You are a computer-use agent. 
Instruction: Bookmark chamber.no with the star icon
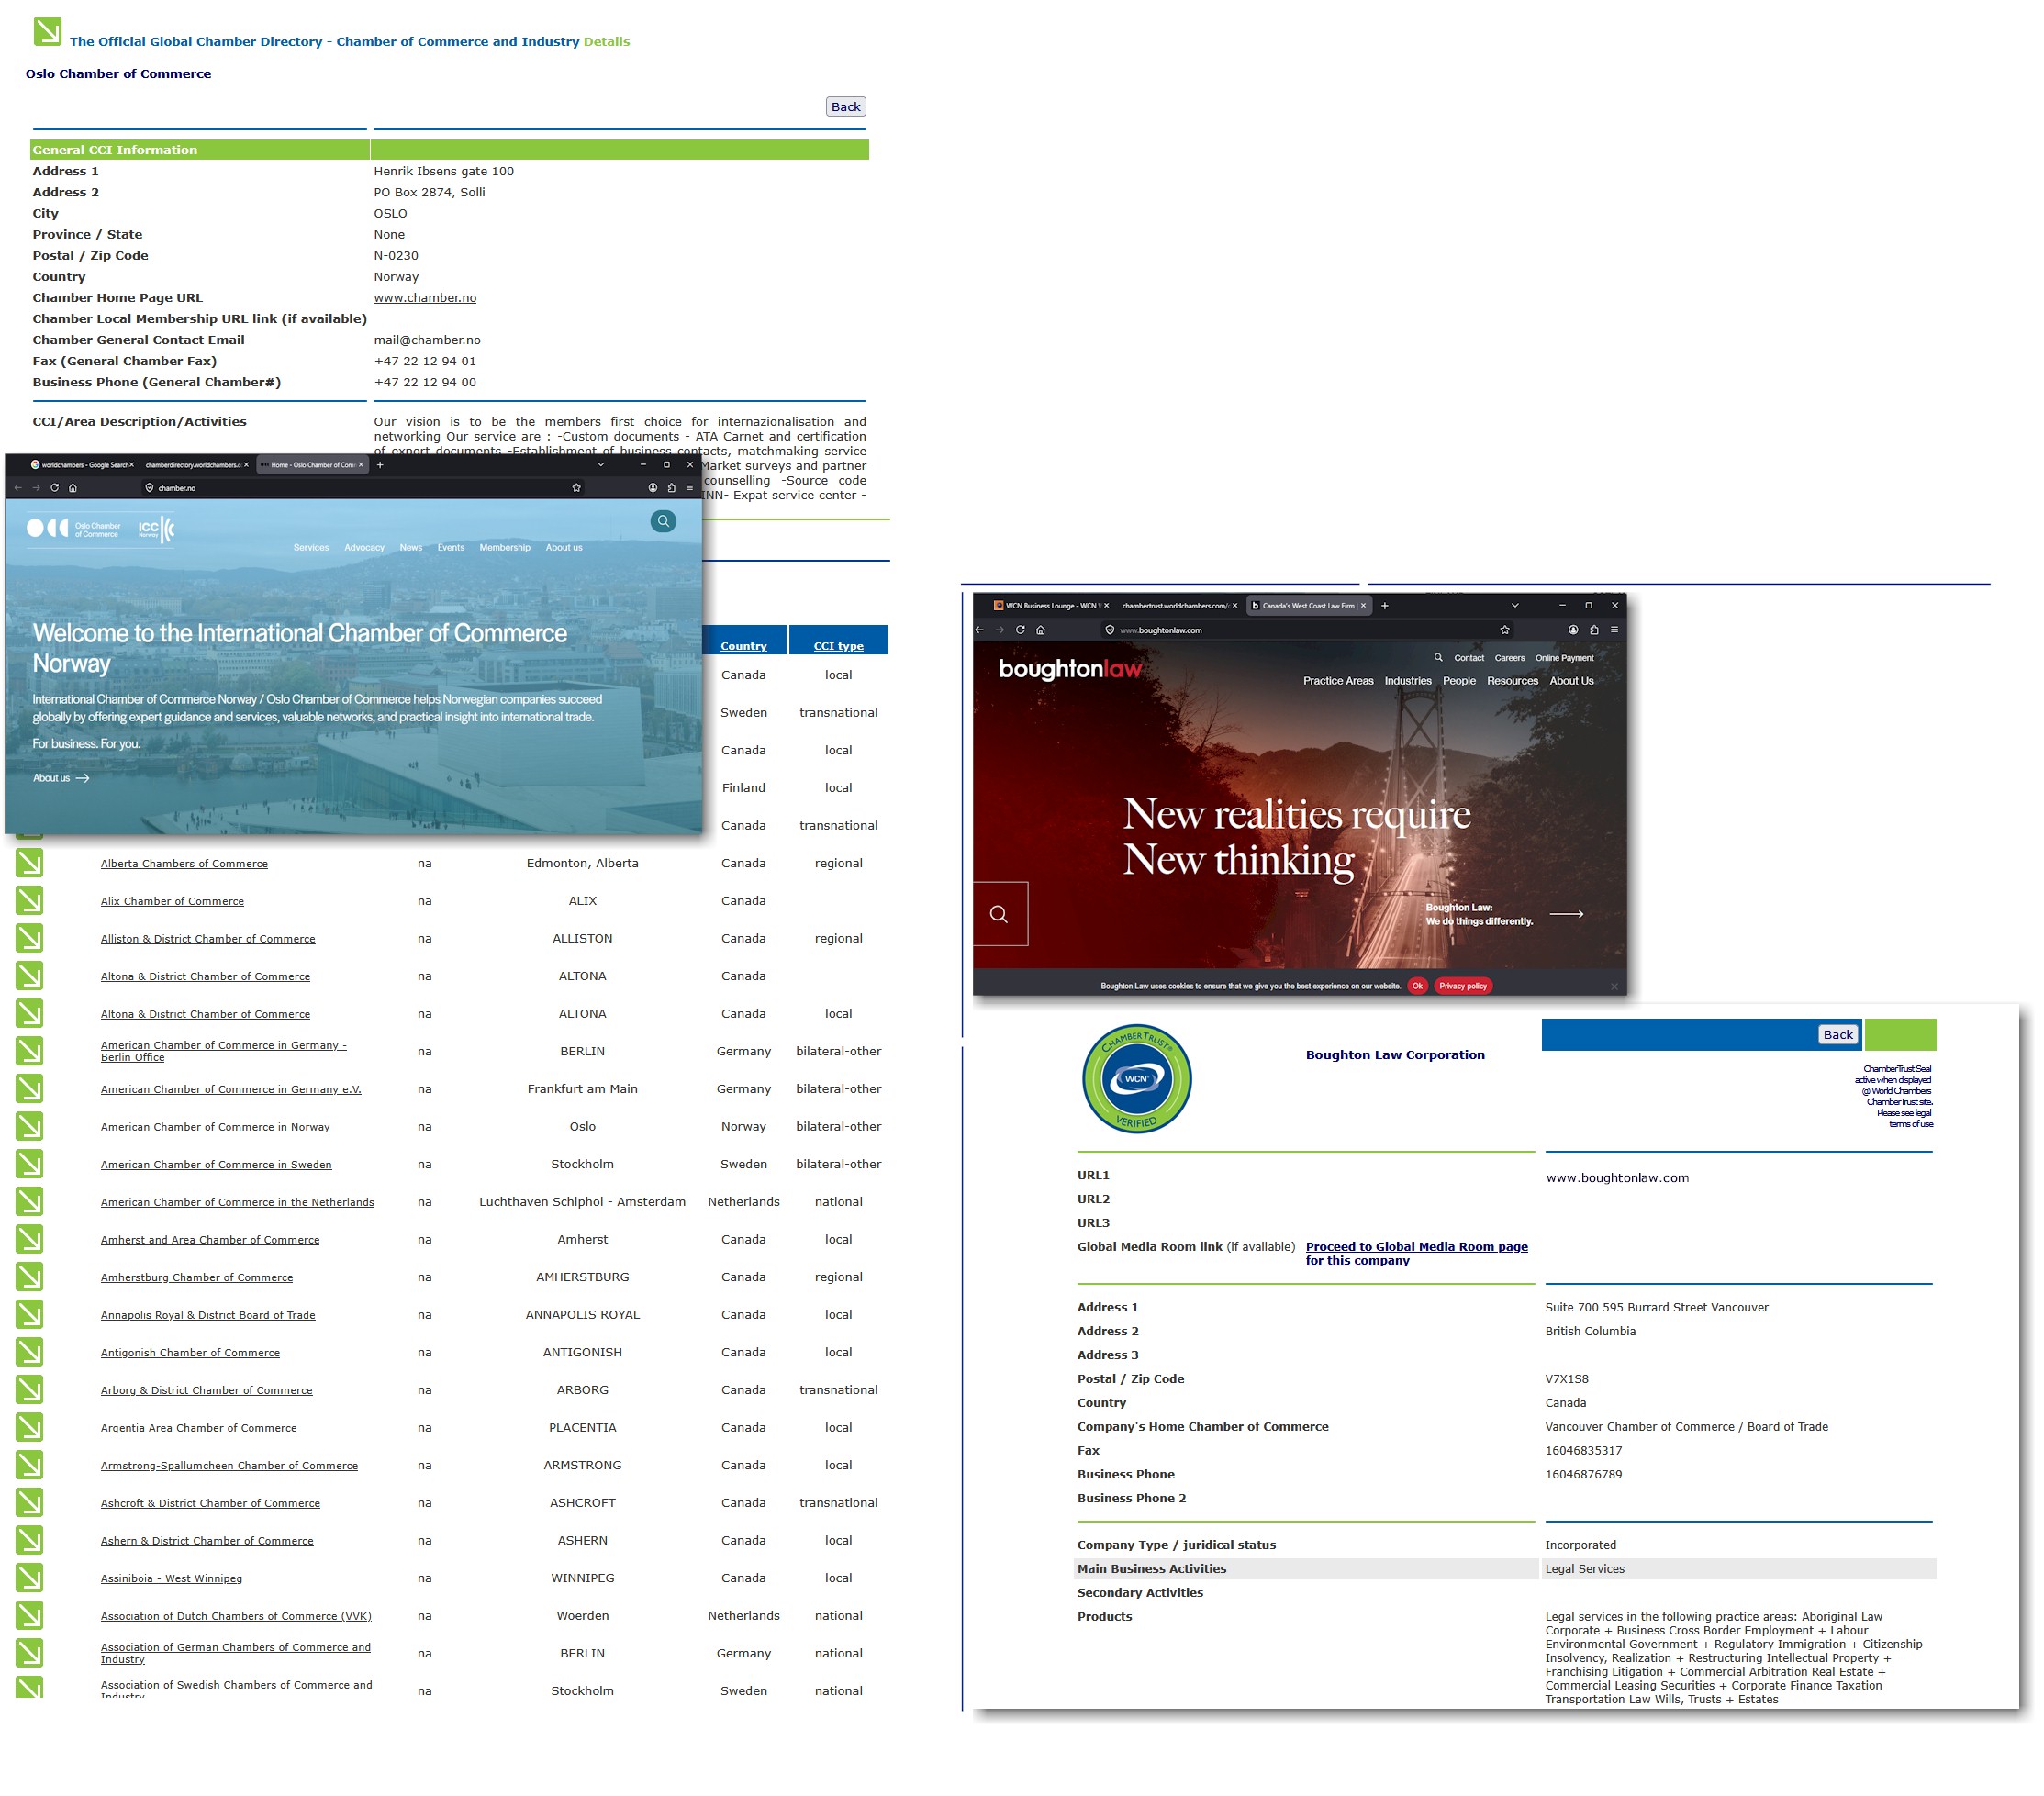pos(576,488)
